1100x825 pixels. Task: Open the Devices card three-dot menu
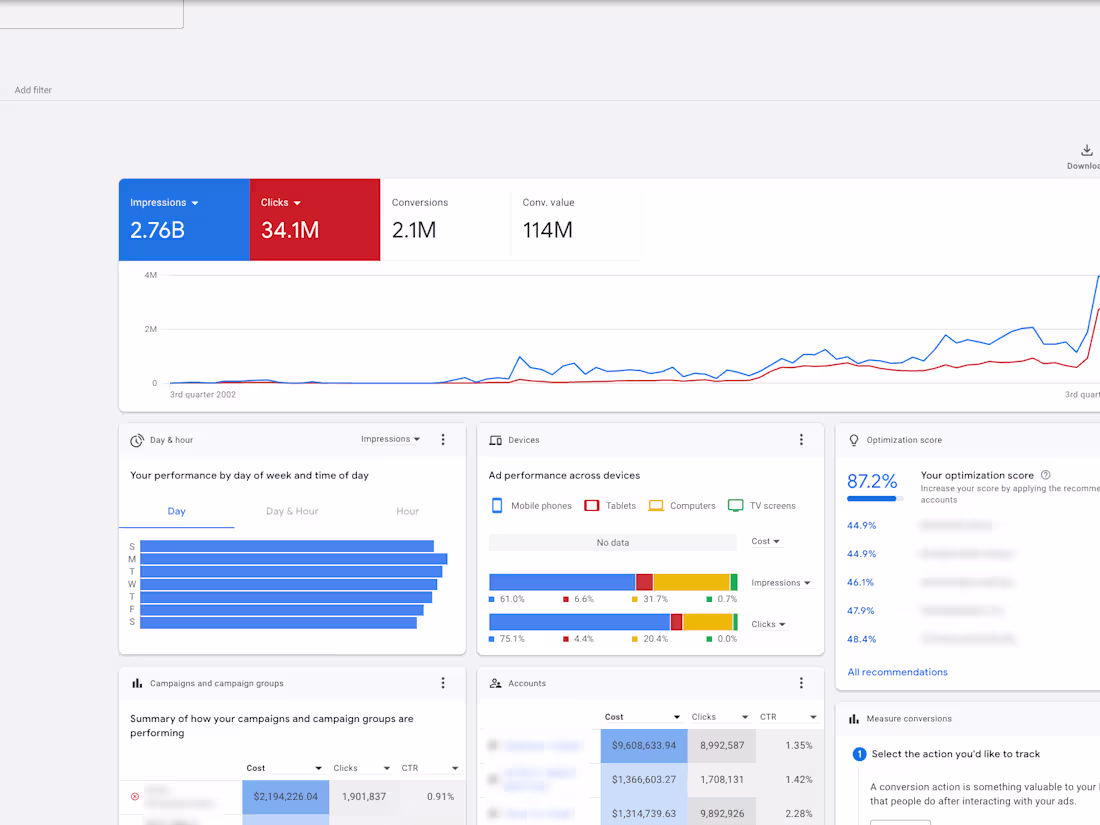(801, 439)
